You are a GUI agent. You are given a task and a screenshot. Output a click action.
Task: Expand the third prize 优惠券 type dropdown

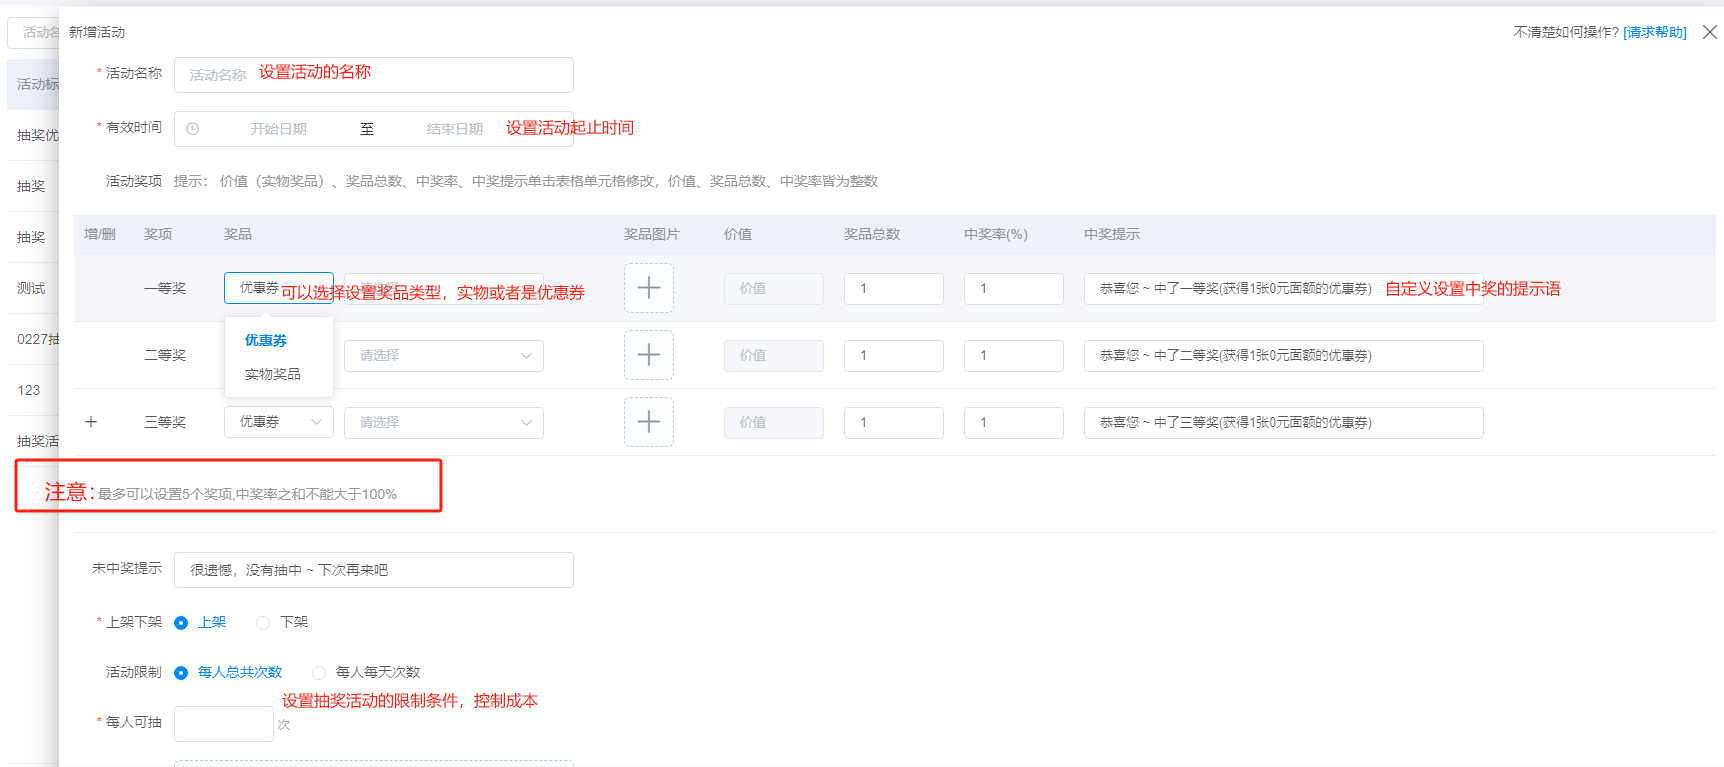click(x=278, y=422)
